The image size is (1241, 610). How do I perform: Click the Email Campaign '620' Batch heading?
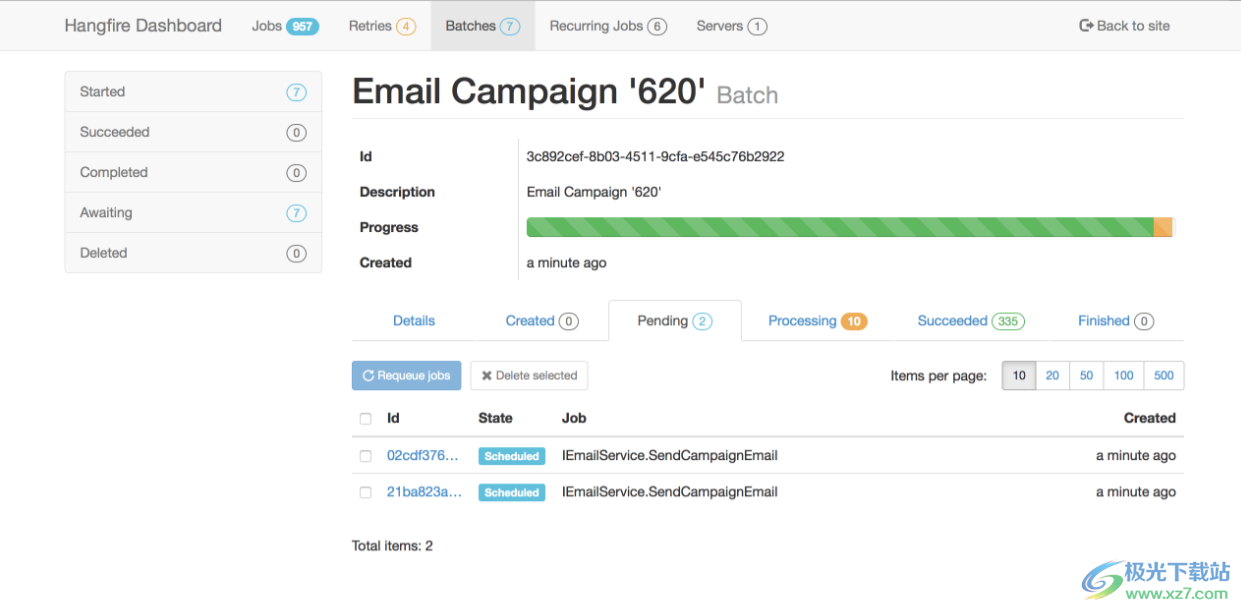(565, 92)
